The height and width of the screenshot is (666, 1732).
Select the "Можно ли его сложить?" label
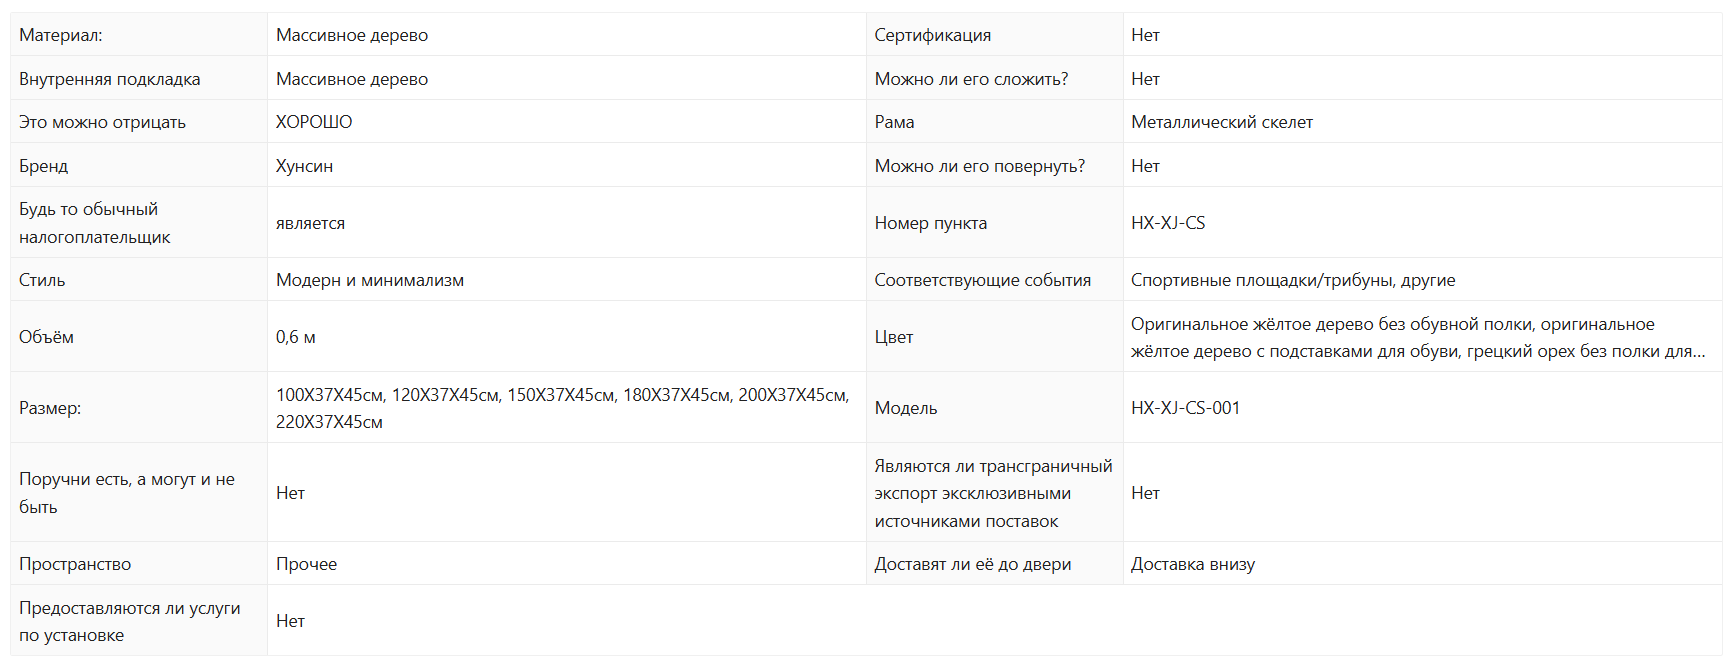coord(971,79)
